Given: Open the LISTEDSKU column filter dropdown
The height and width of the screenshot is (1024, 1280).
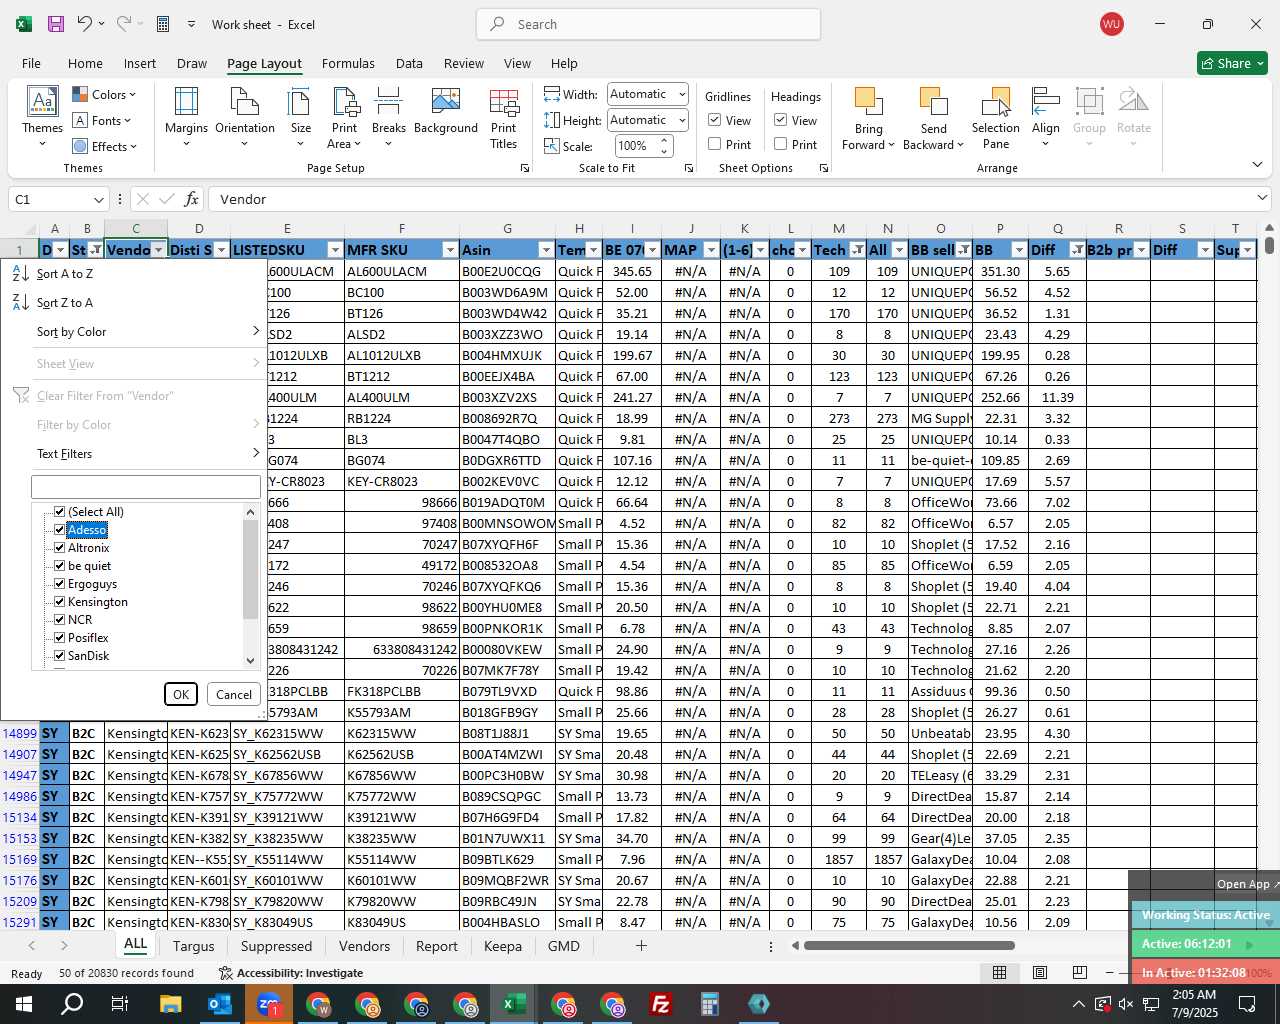Looking at the screenshot, I should click(335, 250).
